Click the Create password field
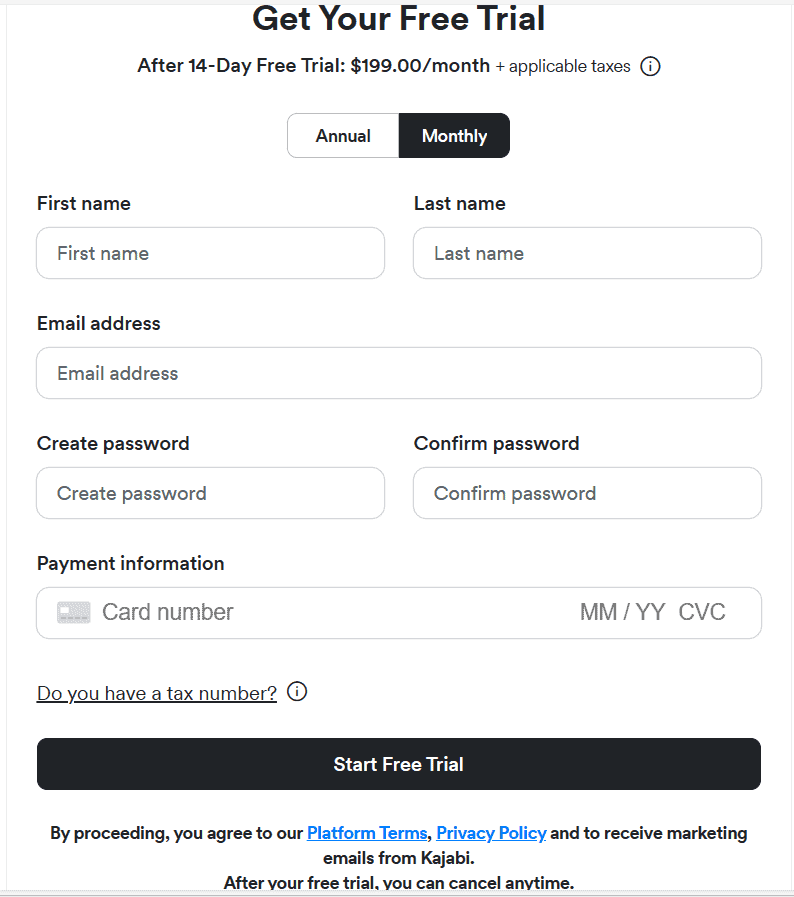794x897 pixels. tap(210, 493)
